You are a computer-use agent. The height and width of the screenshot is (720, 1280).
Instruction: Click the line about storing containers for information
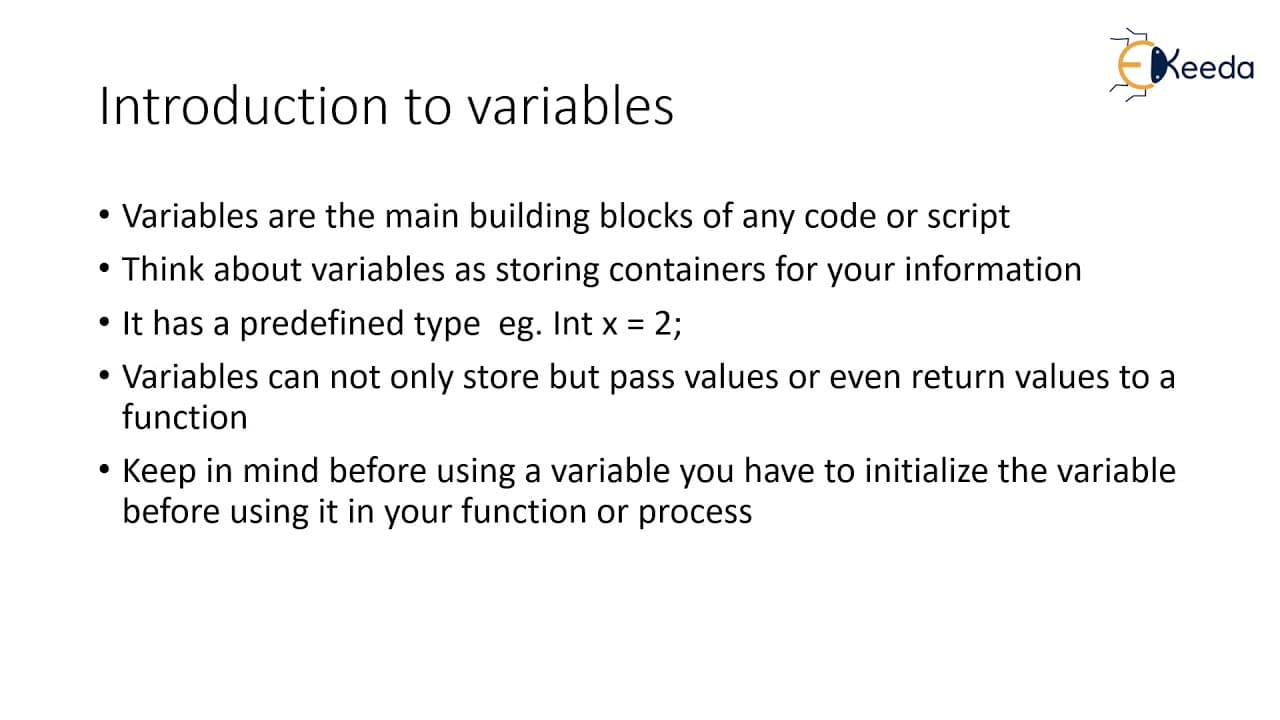tap(601, 270)
